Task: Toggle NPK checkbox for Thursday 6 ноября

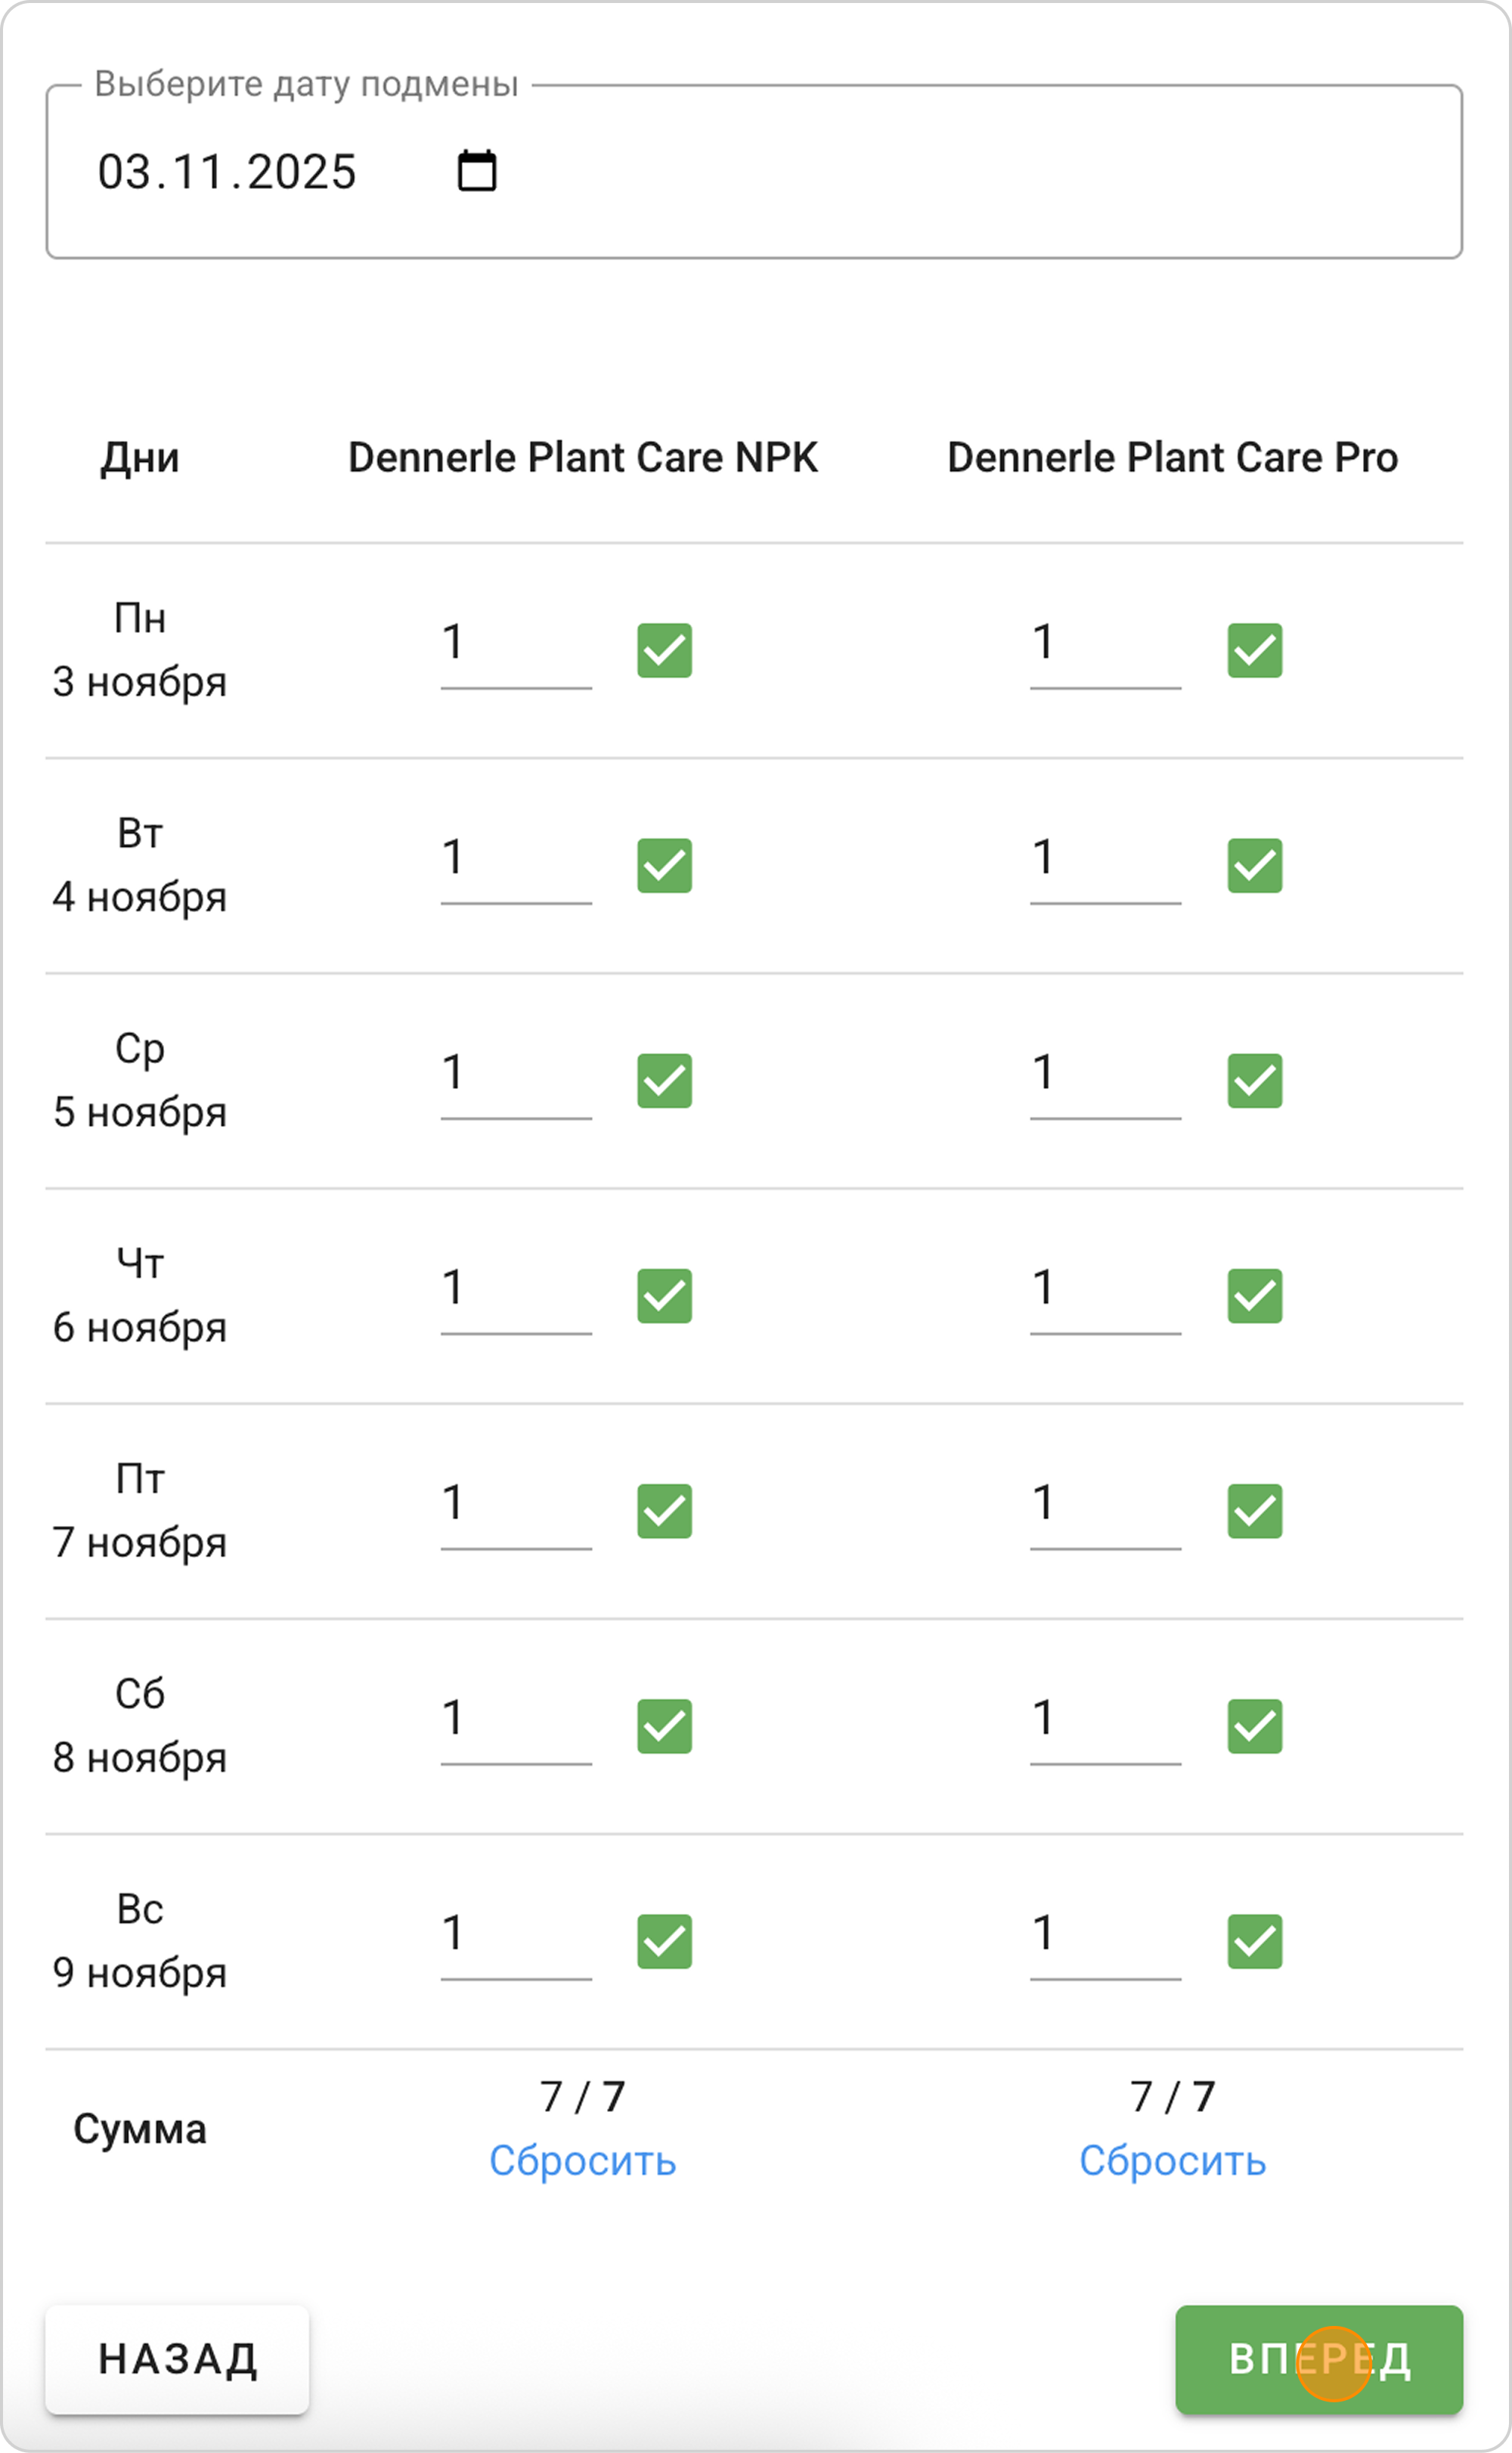Action: pos(664,1295)
